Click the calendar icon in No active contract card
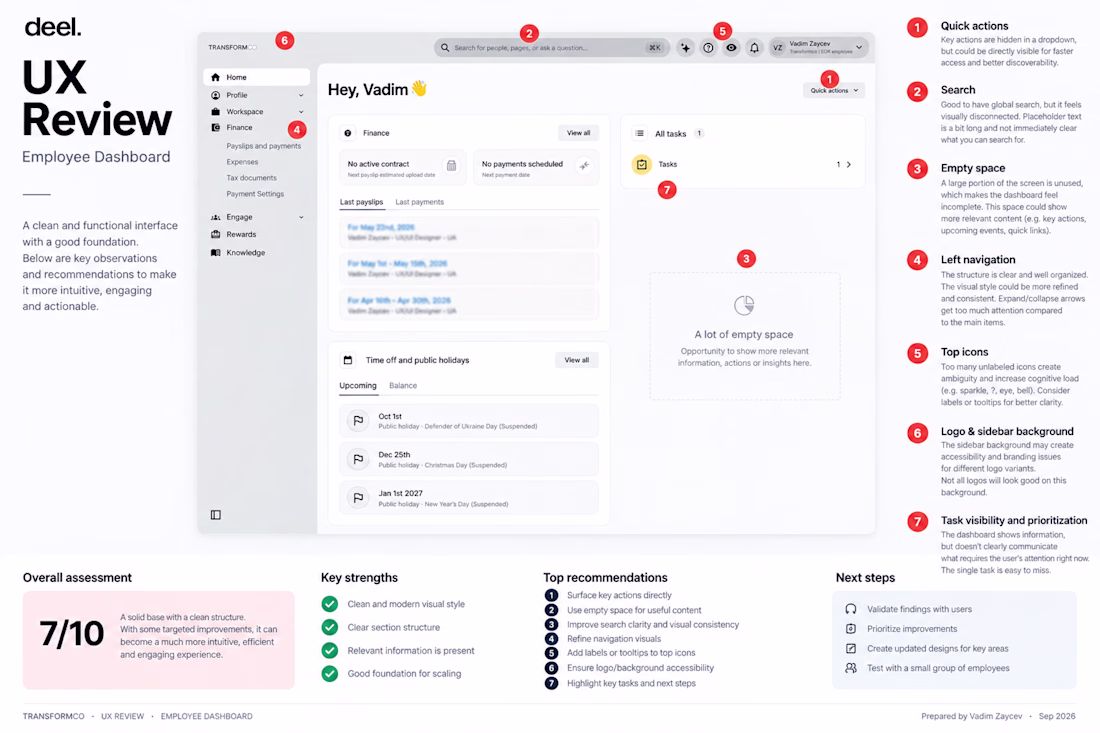Screen dimensions: 1100x733 click(451, 166)
